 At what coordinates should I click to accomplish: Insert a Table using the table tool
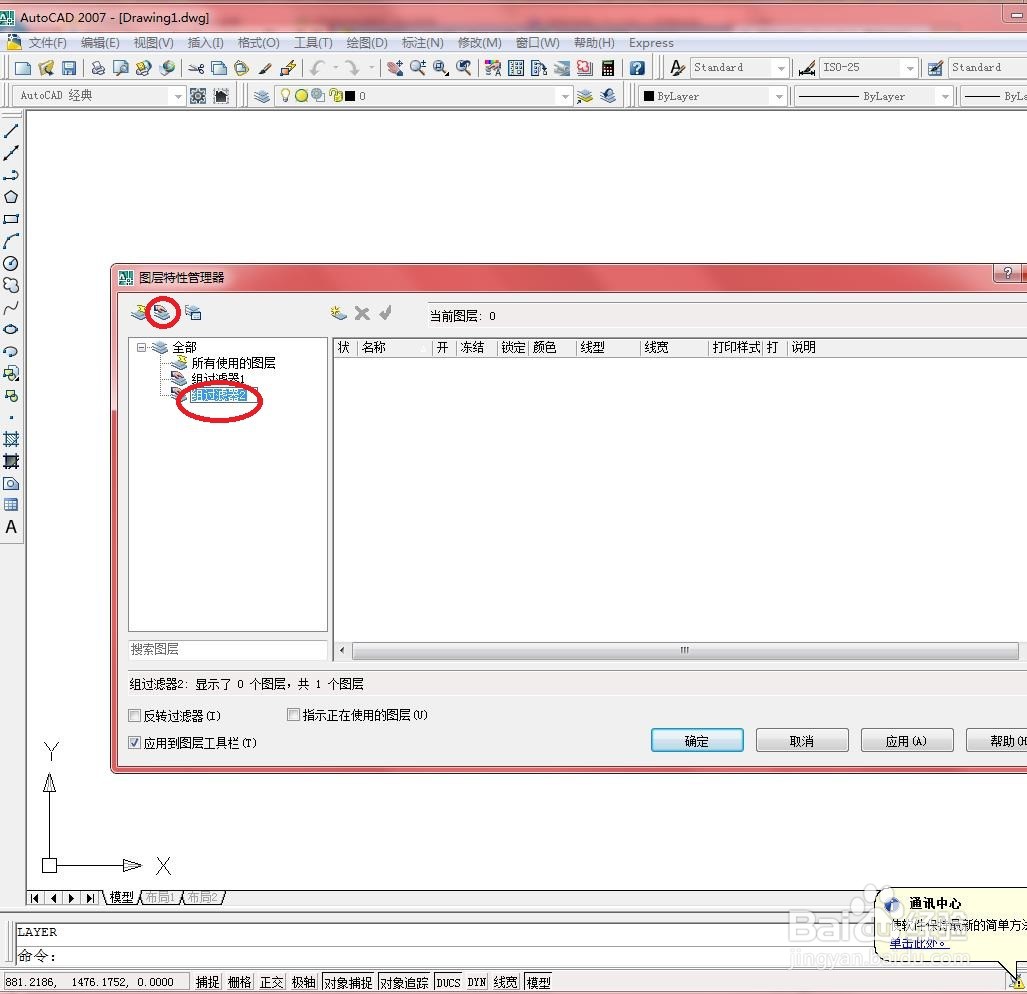(11, 505)
